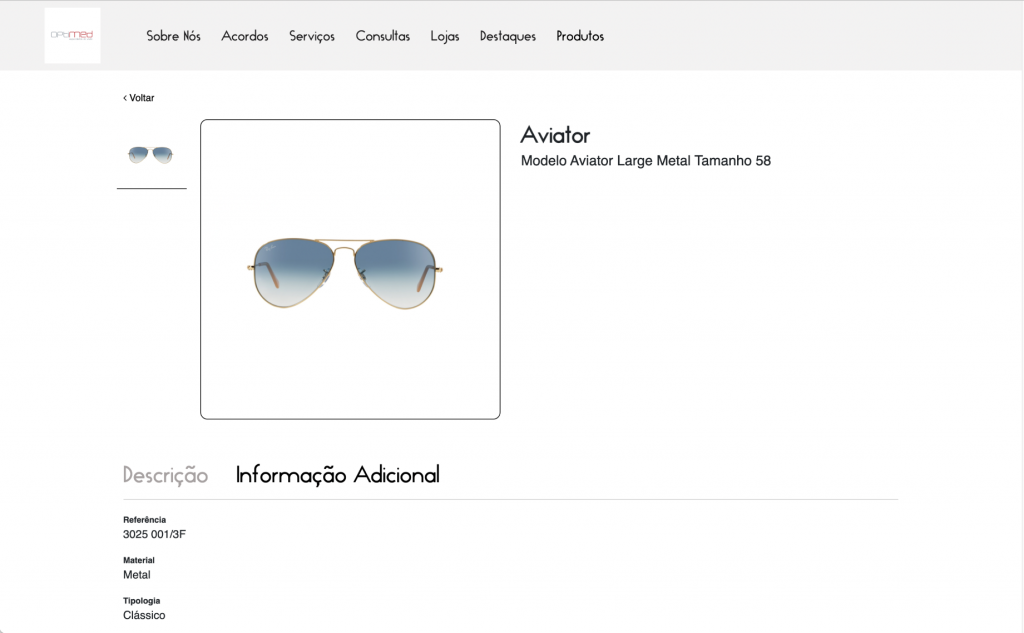
Task: Go to the Acordos page
Action: (245, 36)
